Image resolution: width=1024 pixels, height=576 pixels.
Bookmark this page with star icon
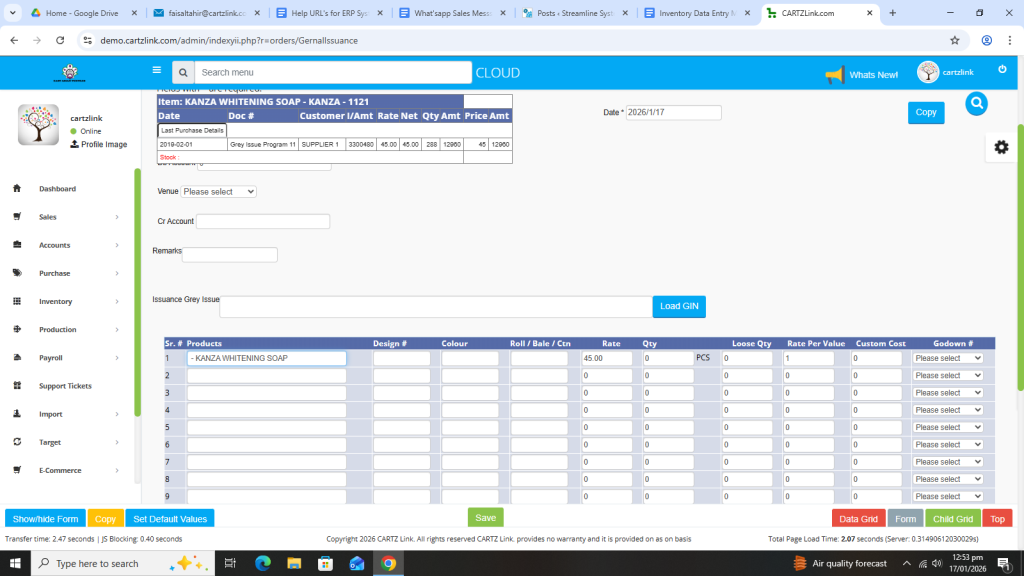[955, 40]
